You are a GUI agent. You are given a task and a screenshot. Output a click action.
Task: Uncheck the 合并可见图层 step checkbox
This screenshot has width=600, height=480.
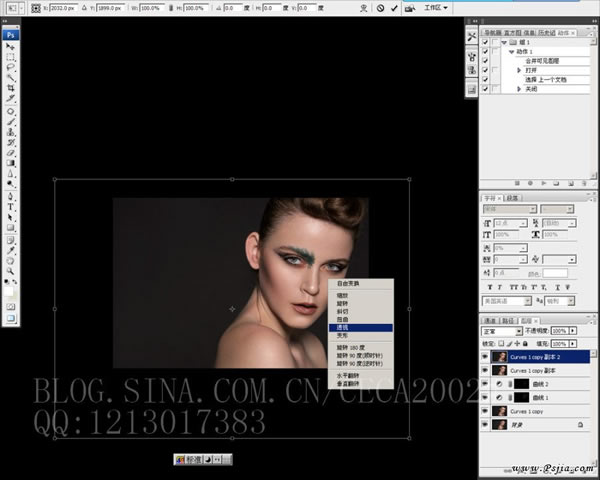pos(485,61)
